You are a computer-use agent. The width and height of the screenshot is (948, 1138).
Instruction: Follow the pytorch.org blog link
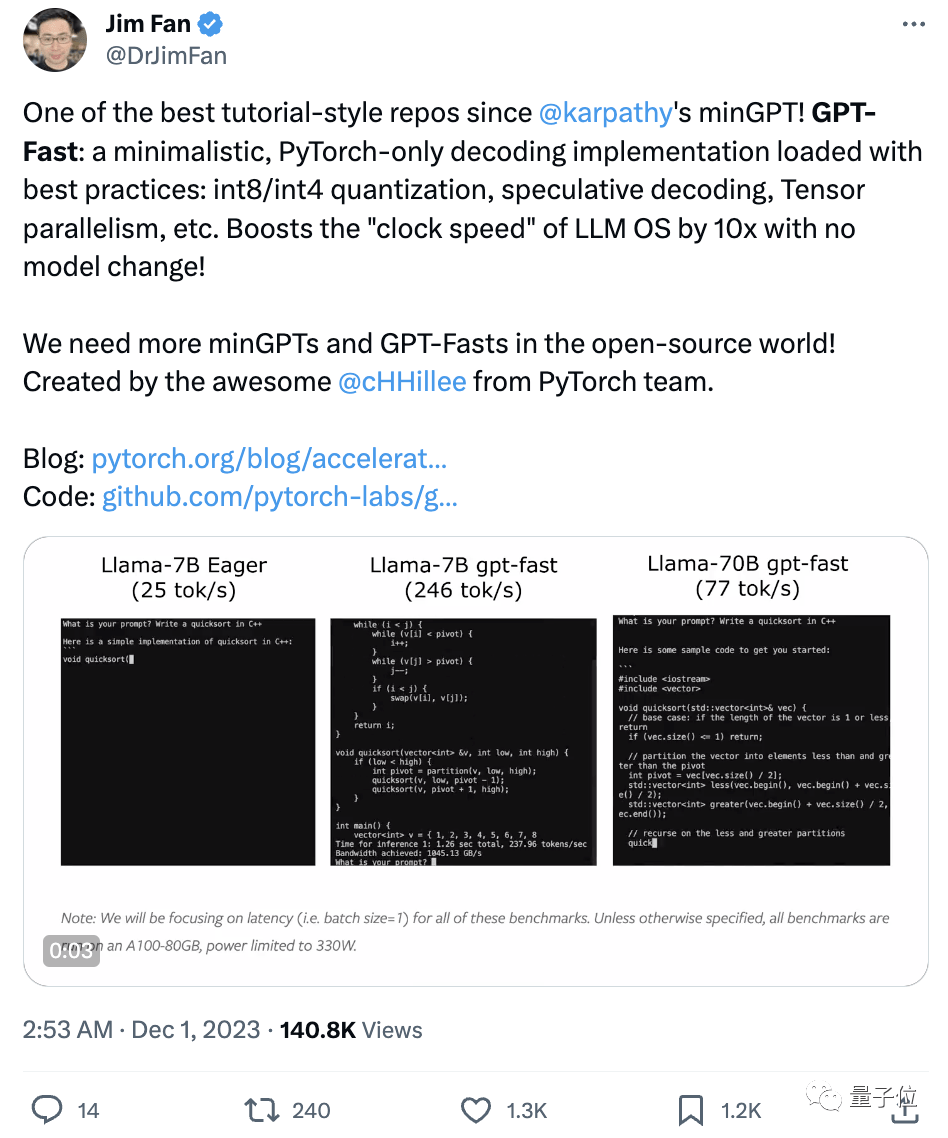(x=269, y=459)
